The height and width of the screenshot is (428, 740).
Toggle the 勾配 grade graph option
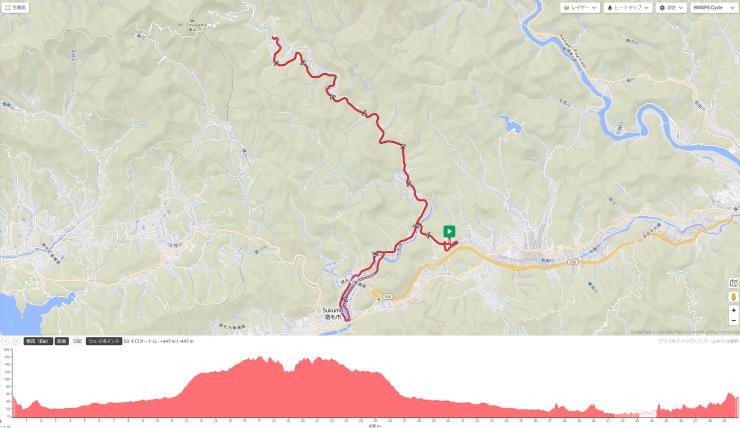click(x=77, y=341)
